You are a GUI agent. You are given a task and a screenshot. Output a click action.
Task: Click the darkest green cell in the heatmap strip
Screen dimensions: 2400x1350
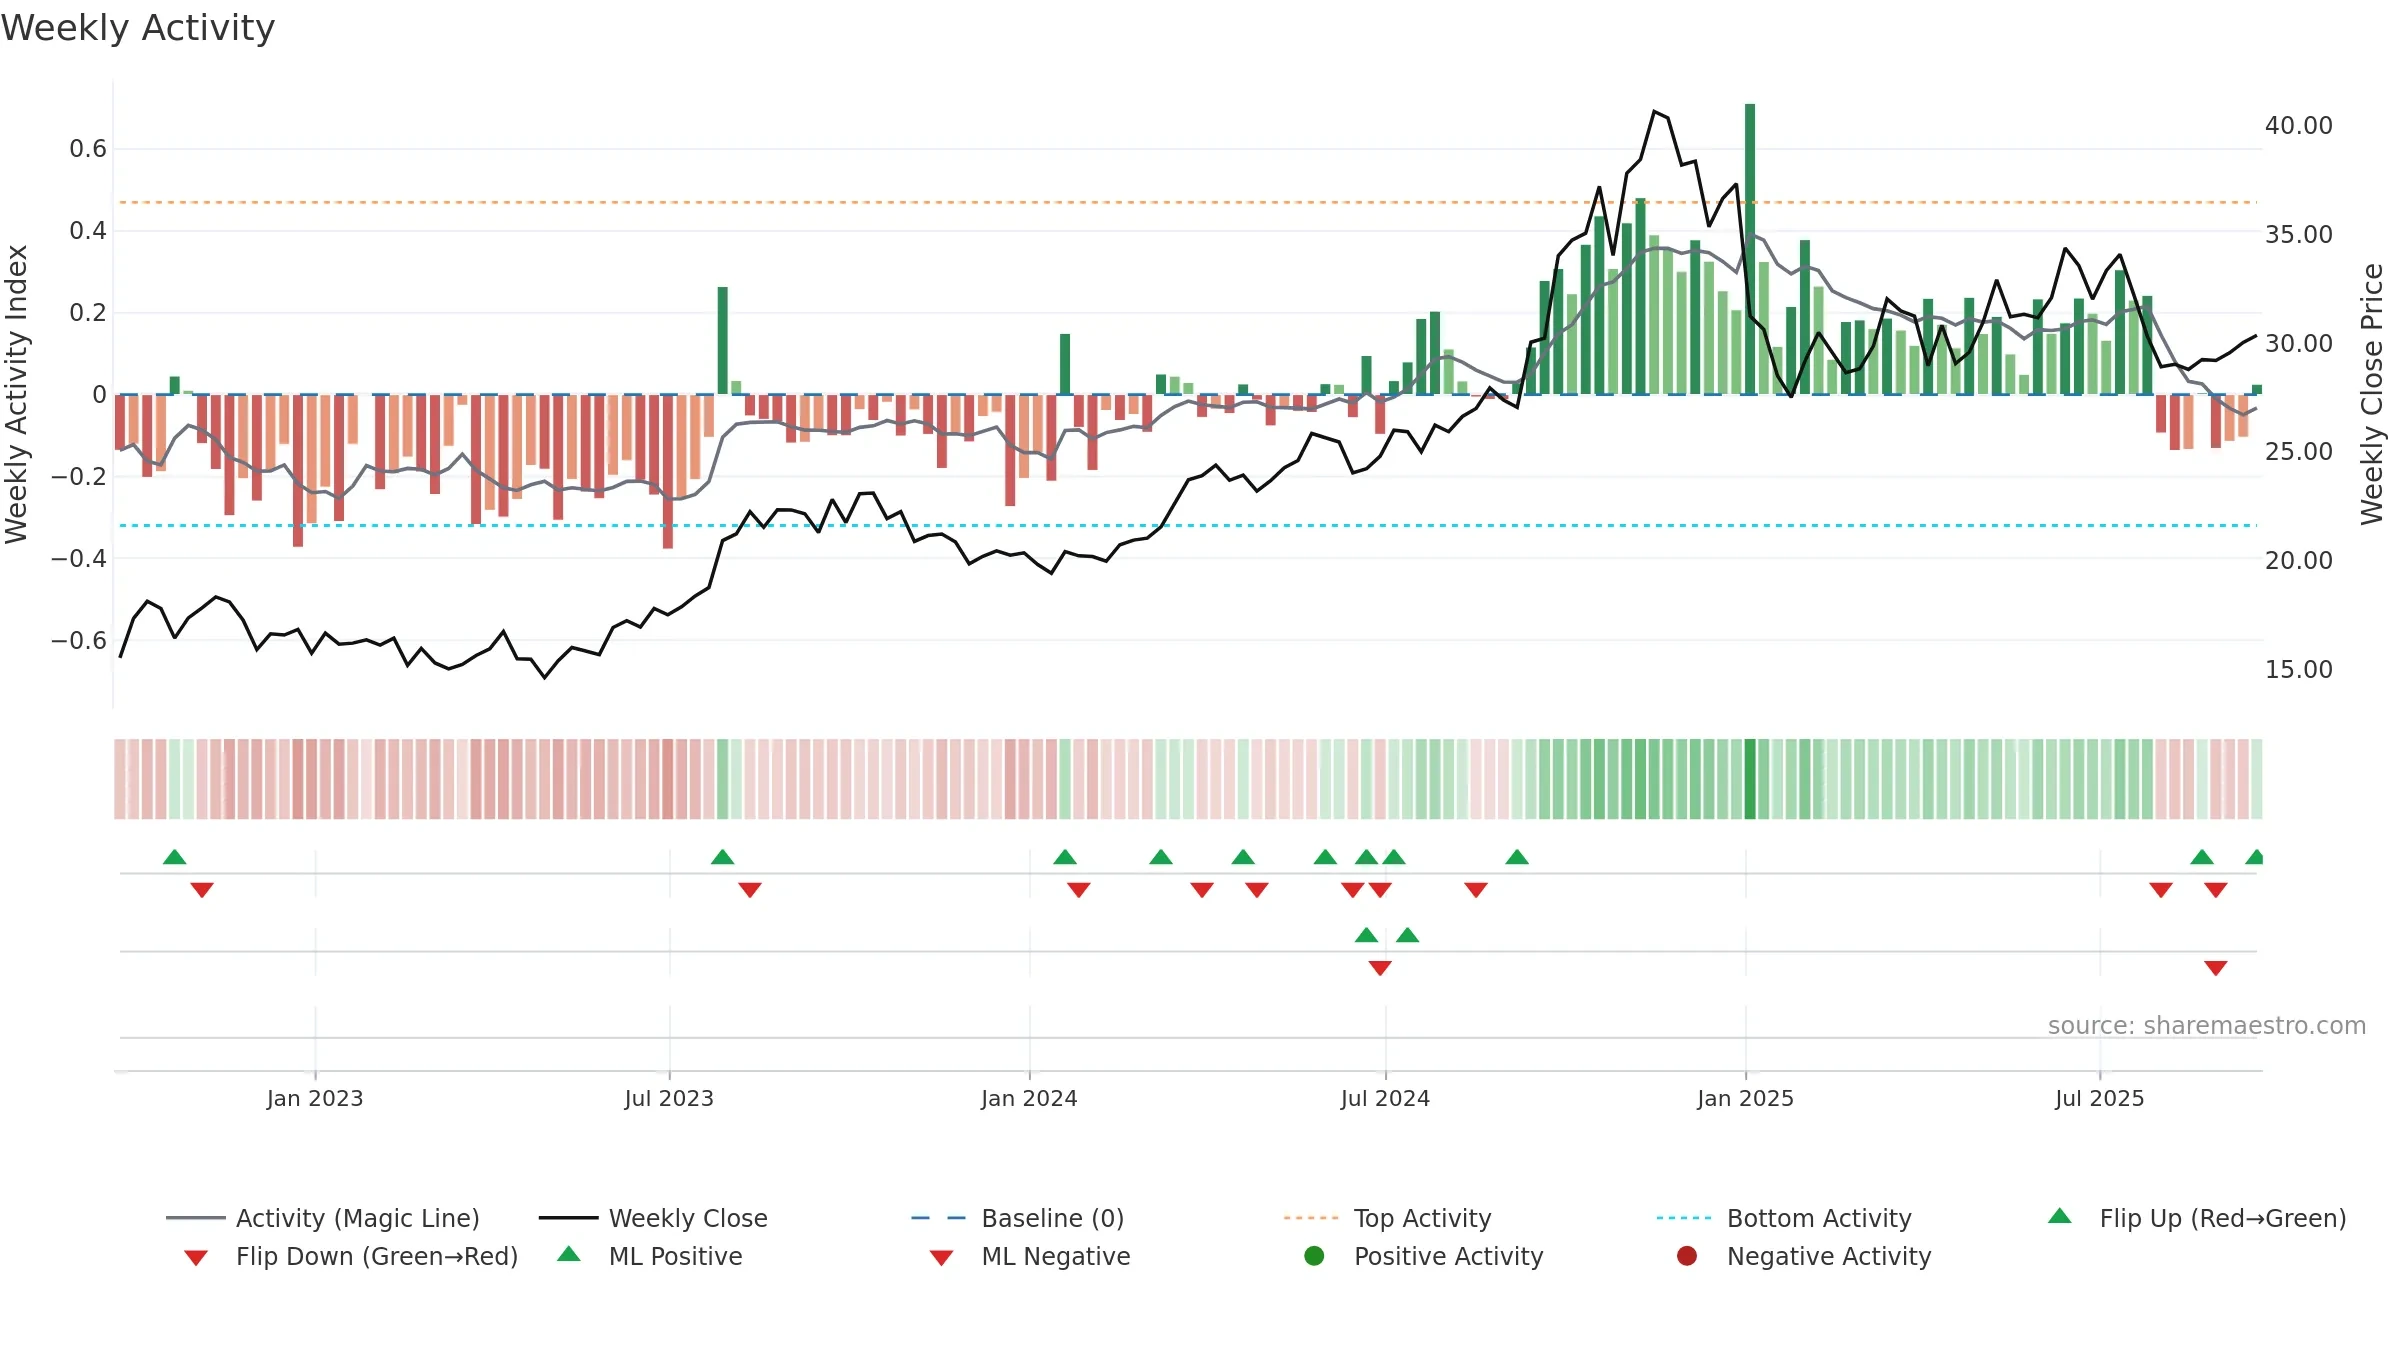[x=1750, y=779]
